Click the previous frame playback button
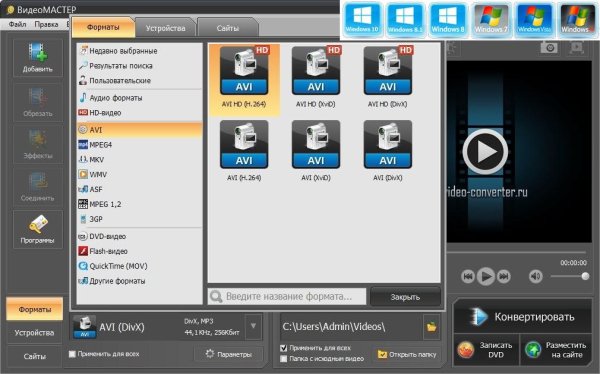This screenshot has height=374, width=600. [x=468, y=276]
